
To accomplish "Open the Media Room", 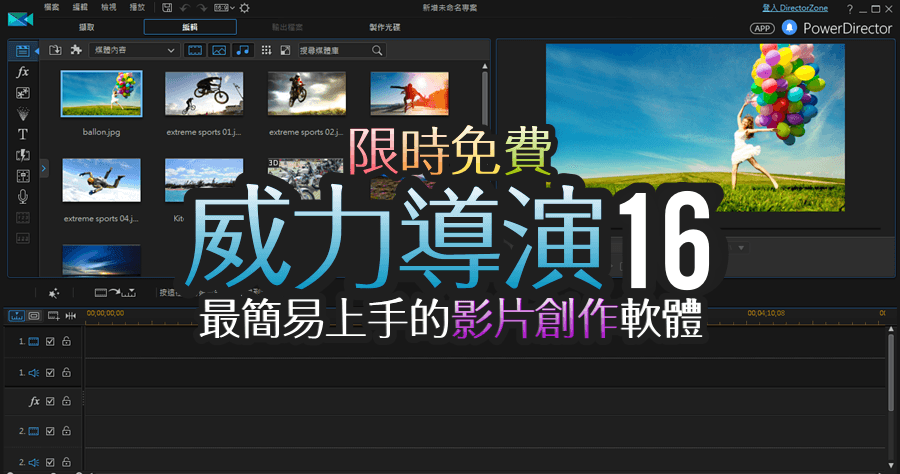I will click(22, 51).
